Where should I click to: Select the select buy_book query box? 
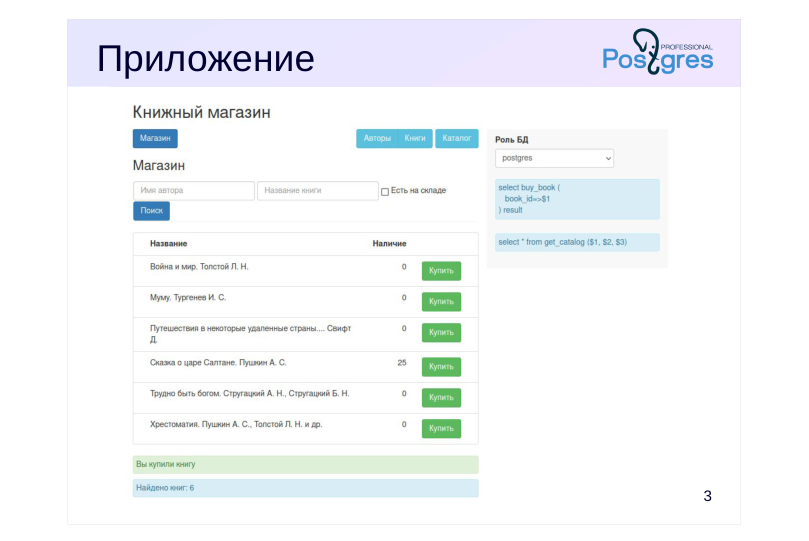click(577, 199)
